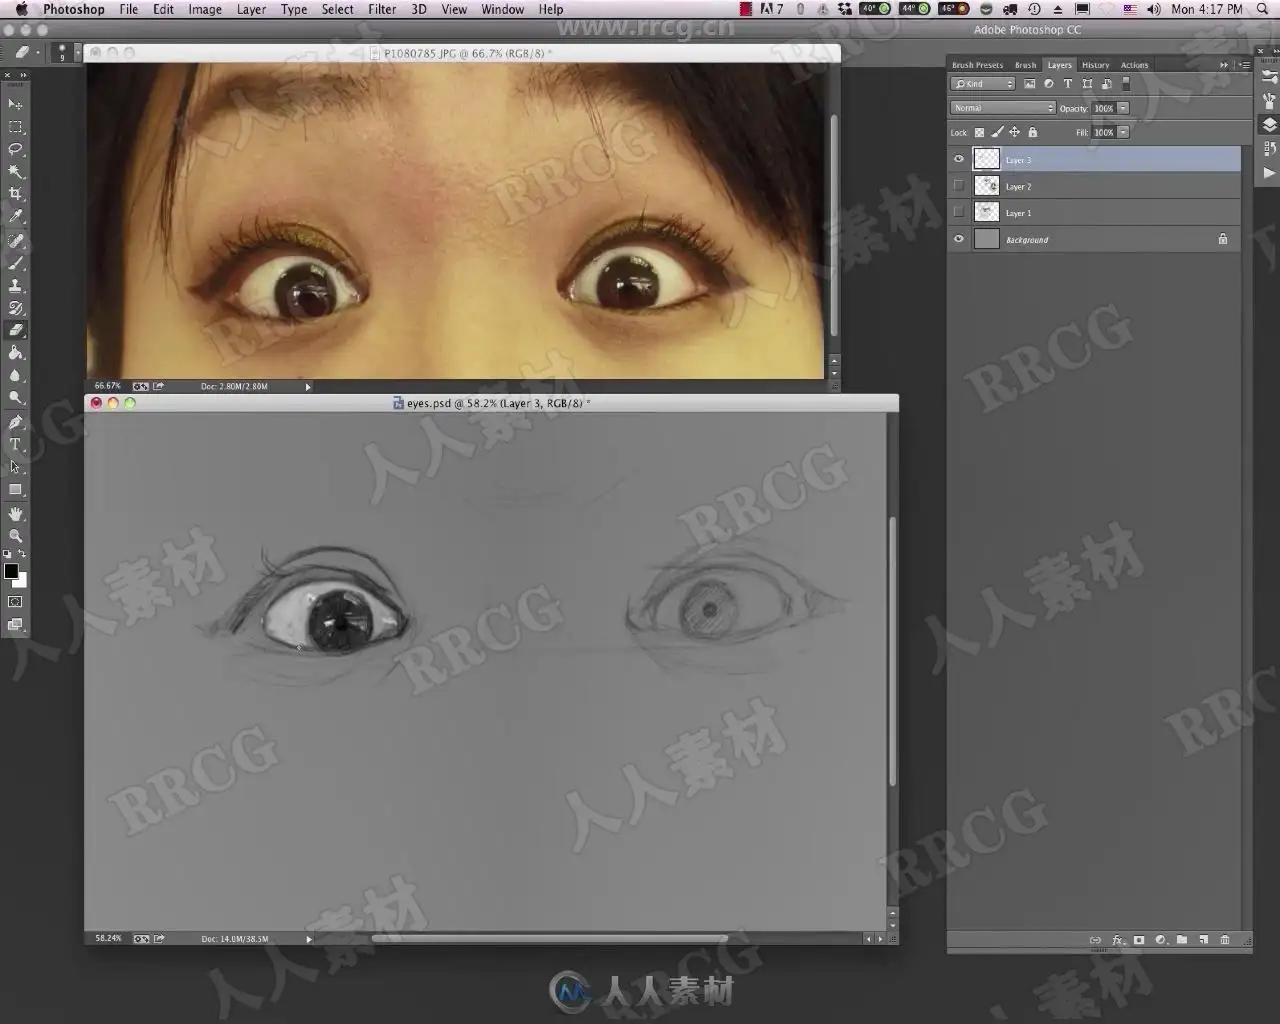Hide the Background layer

(959, 239)
